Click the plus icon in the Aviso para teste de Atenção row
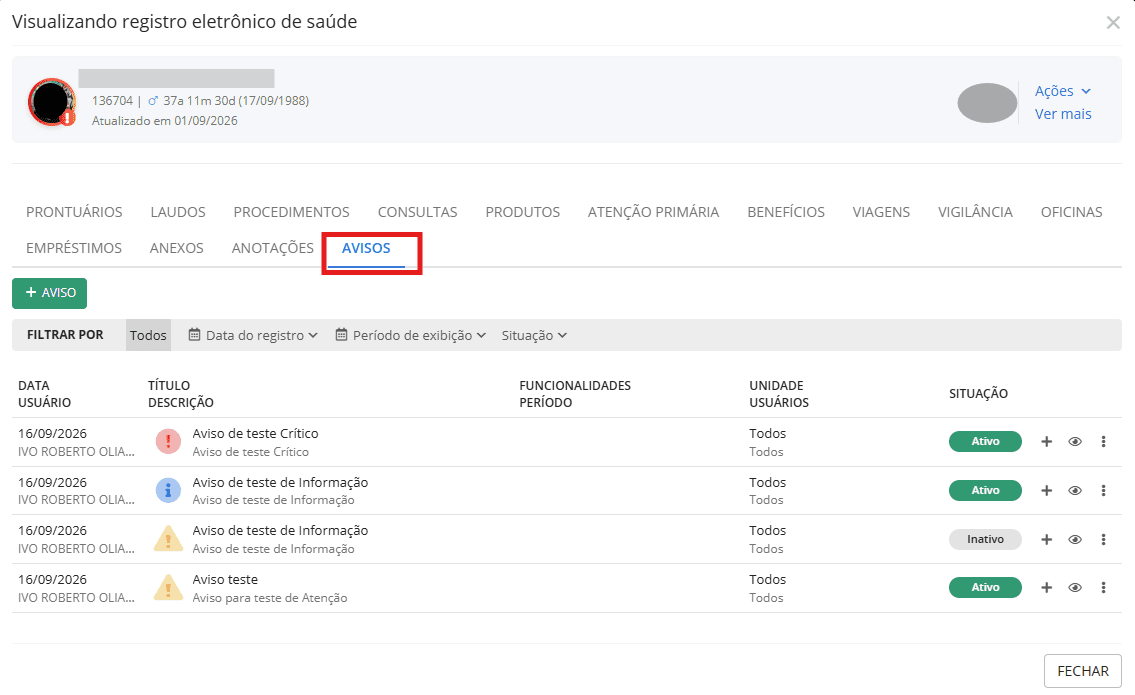1135x695 pixels. click(x=1046, y=588)
